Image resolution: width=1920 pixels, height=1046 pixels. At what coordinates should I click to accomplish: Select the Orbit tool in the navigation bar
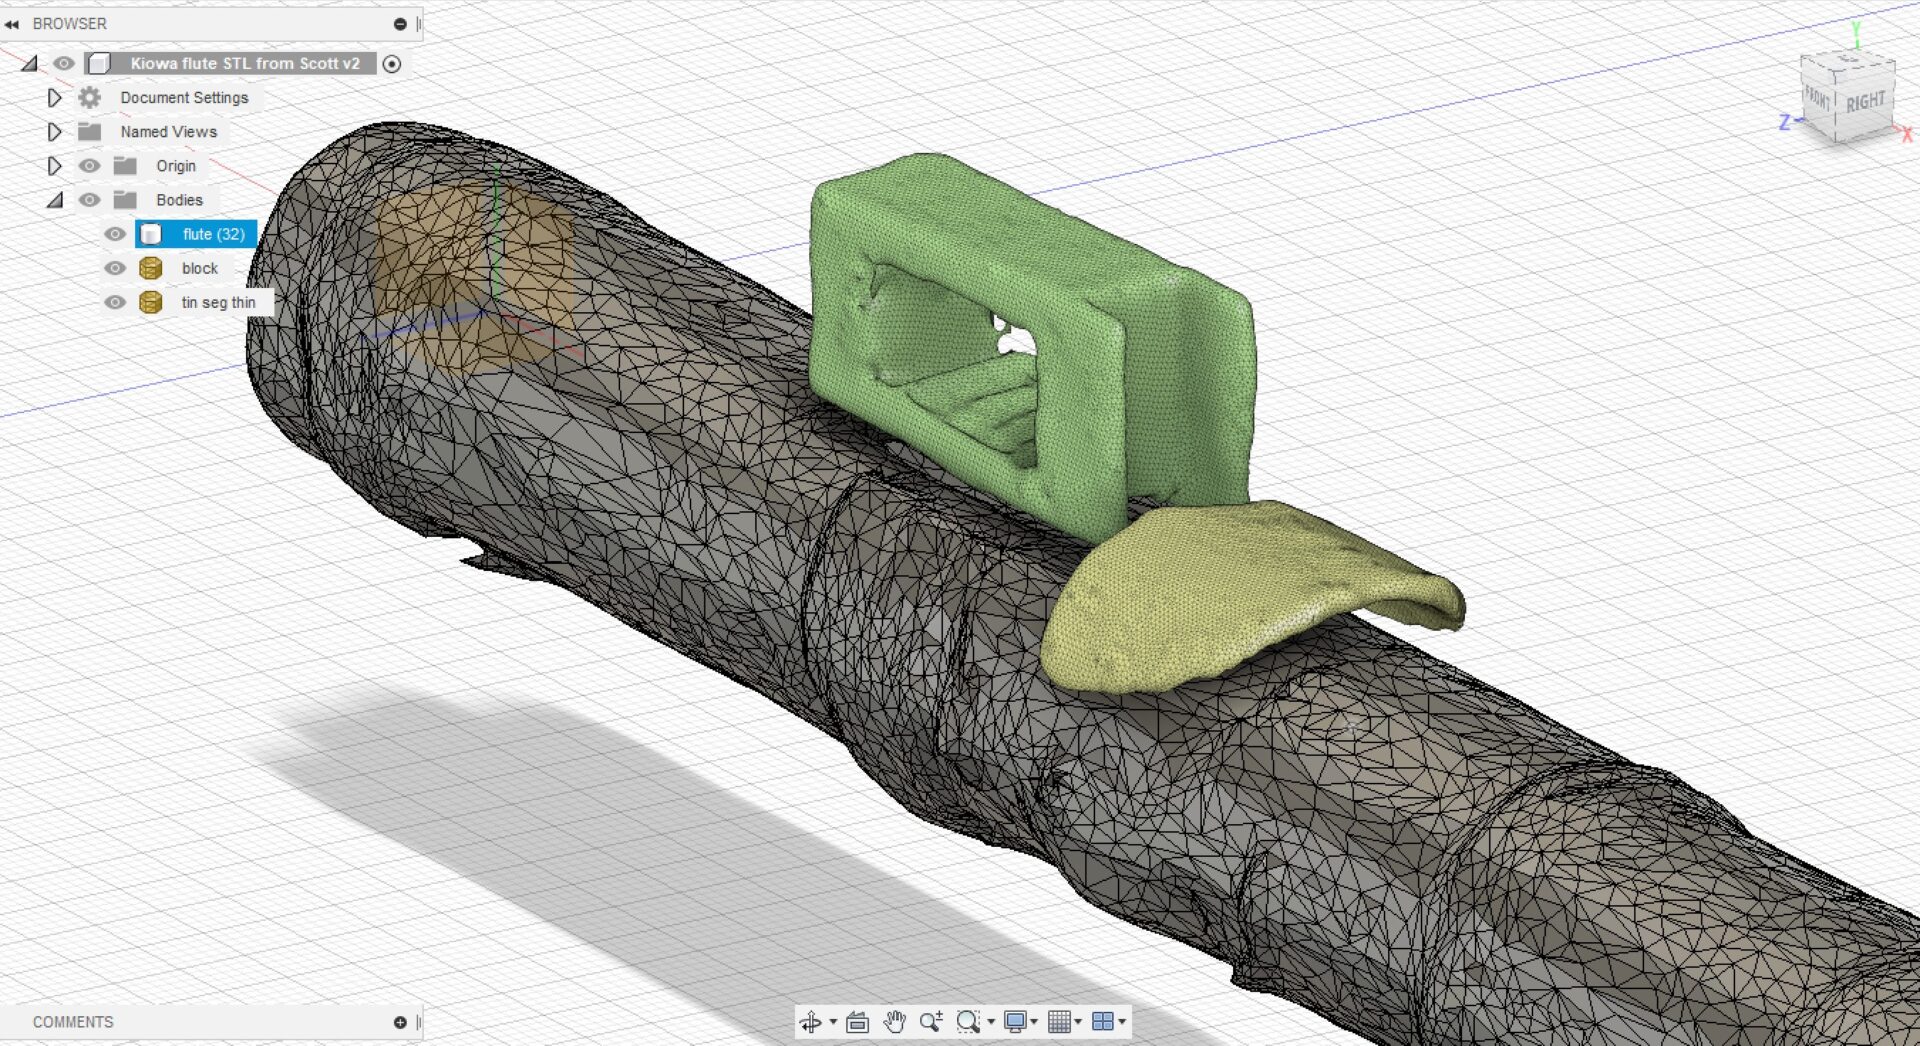coord(812,1022)
